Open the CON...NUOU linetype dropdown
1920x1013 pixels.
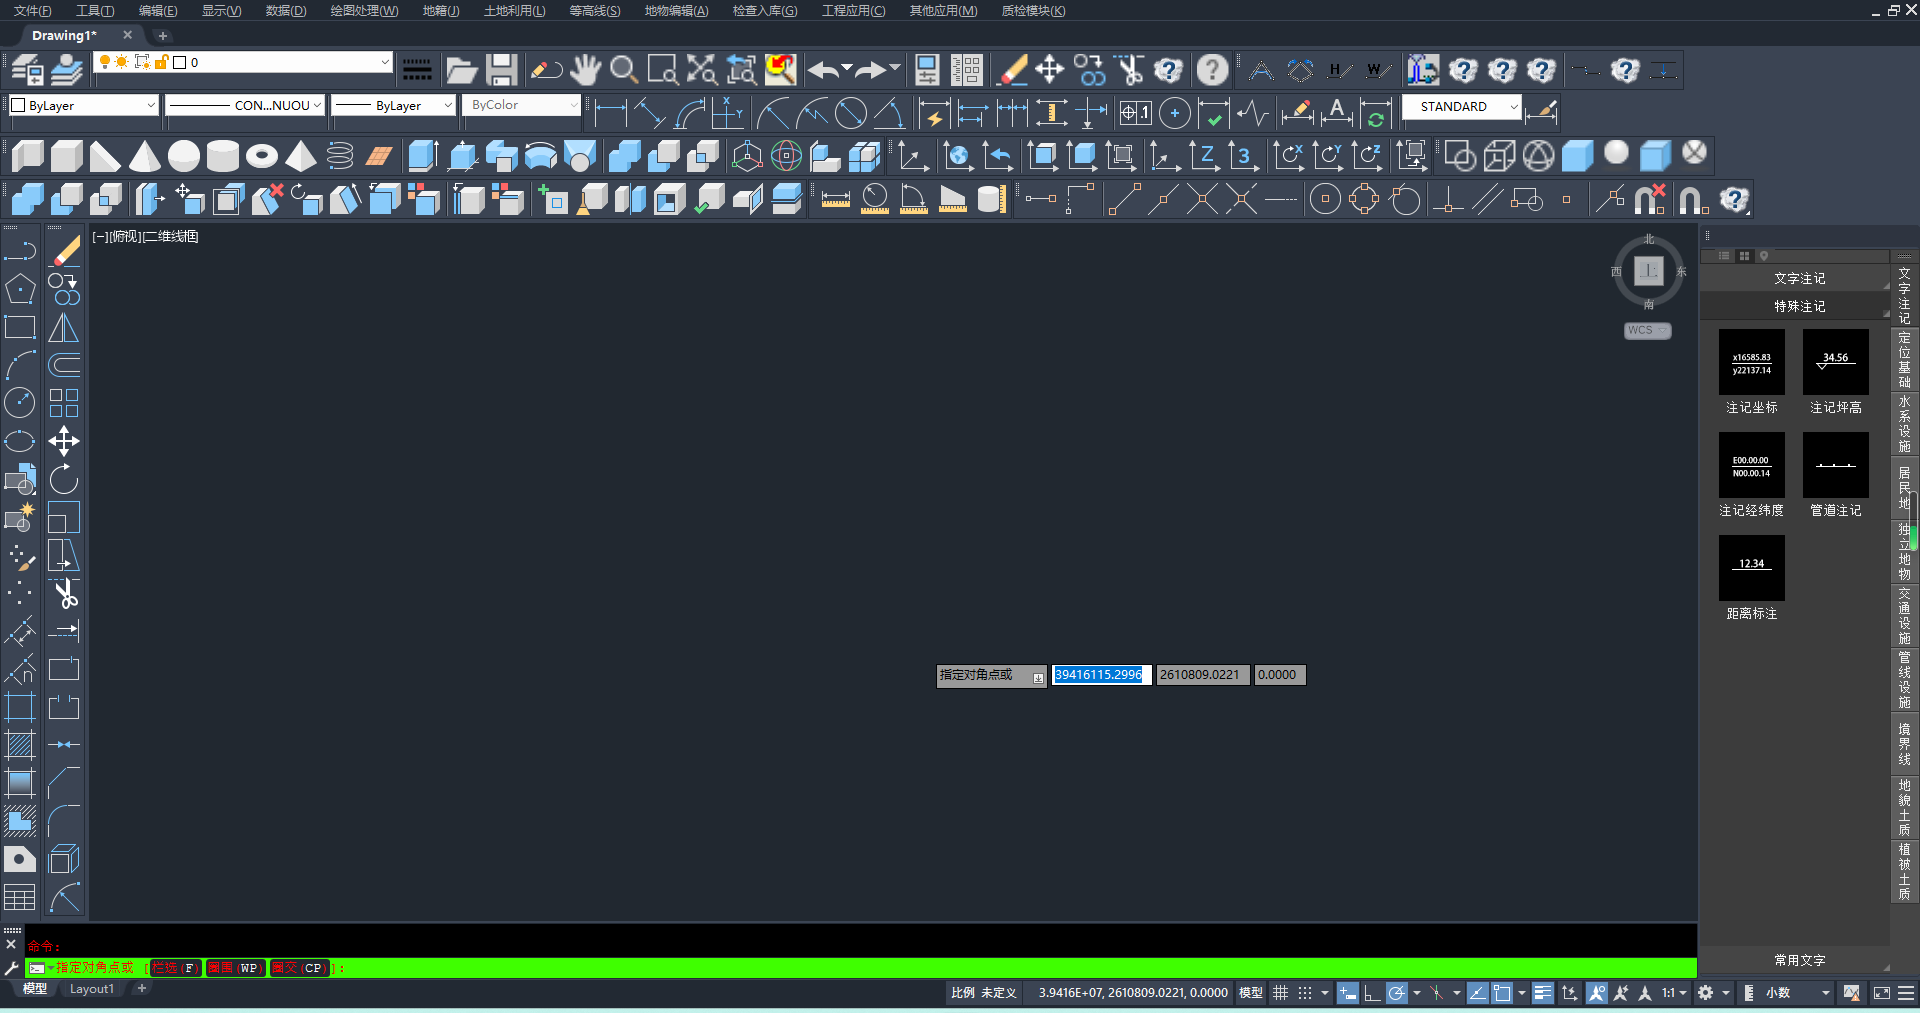(x=245, y=105)
